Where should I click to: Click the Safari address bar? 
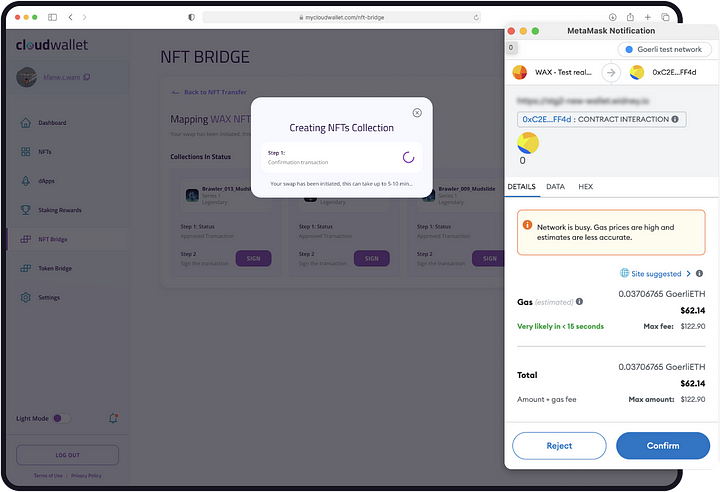(342, 17)
